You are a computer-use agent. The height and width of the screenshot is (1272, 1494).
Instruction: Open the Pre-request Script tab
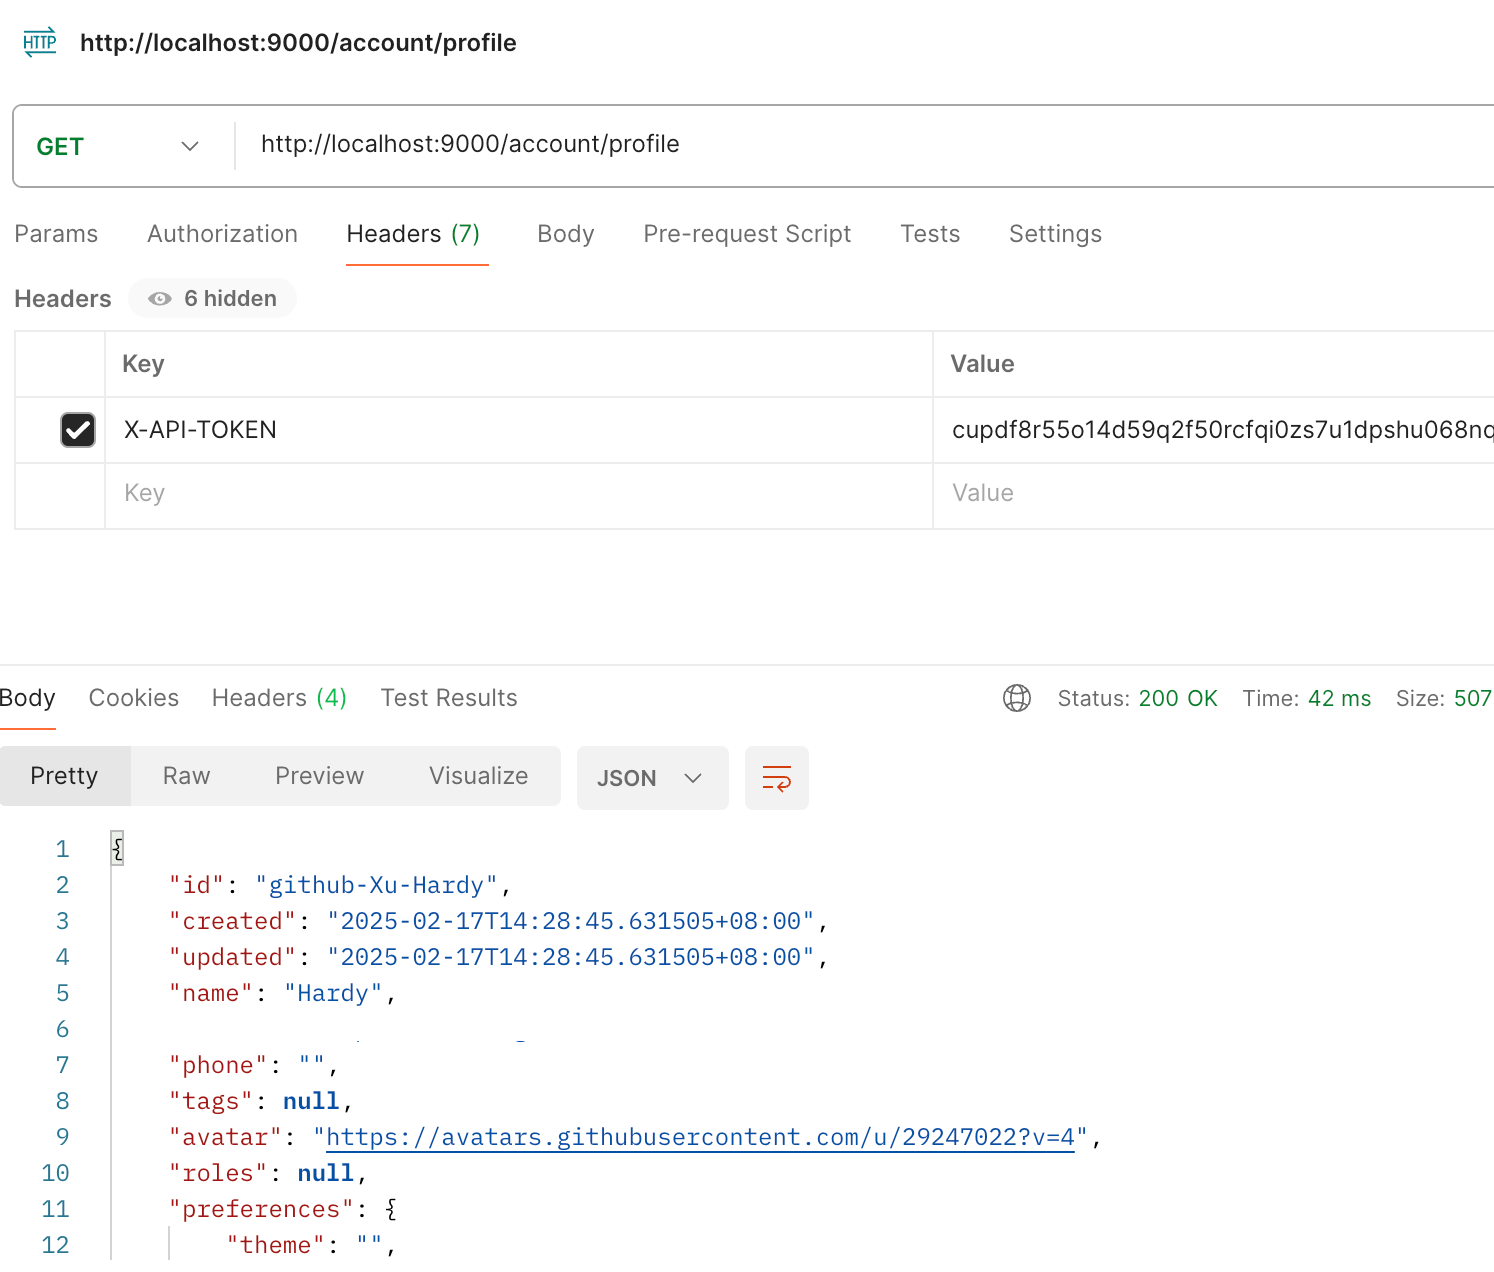tap(747, 234)
